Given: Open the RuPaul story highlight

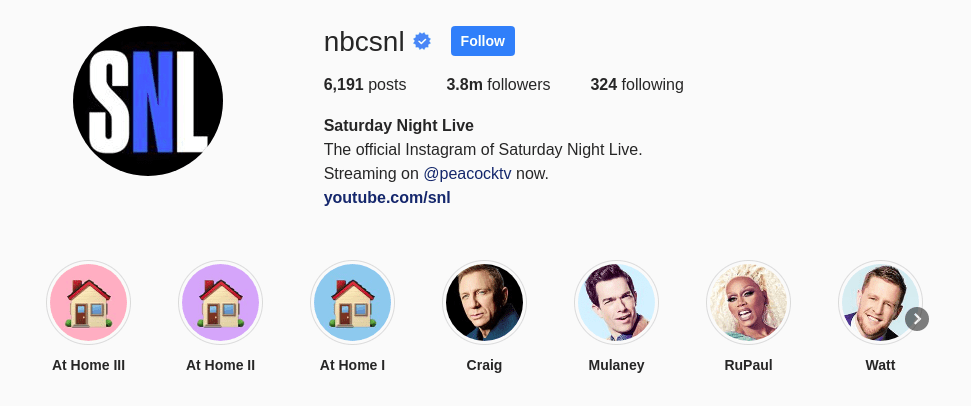Looking at the screenshot, I should click(748, 303).
